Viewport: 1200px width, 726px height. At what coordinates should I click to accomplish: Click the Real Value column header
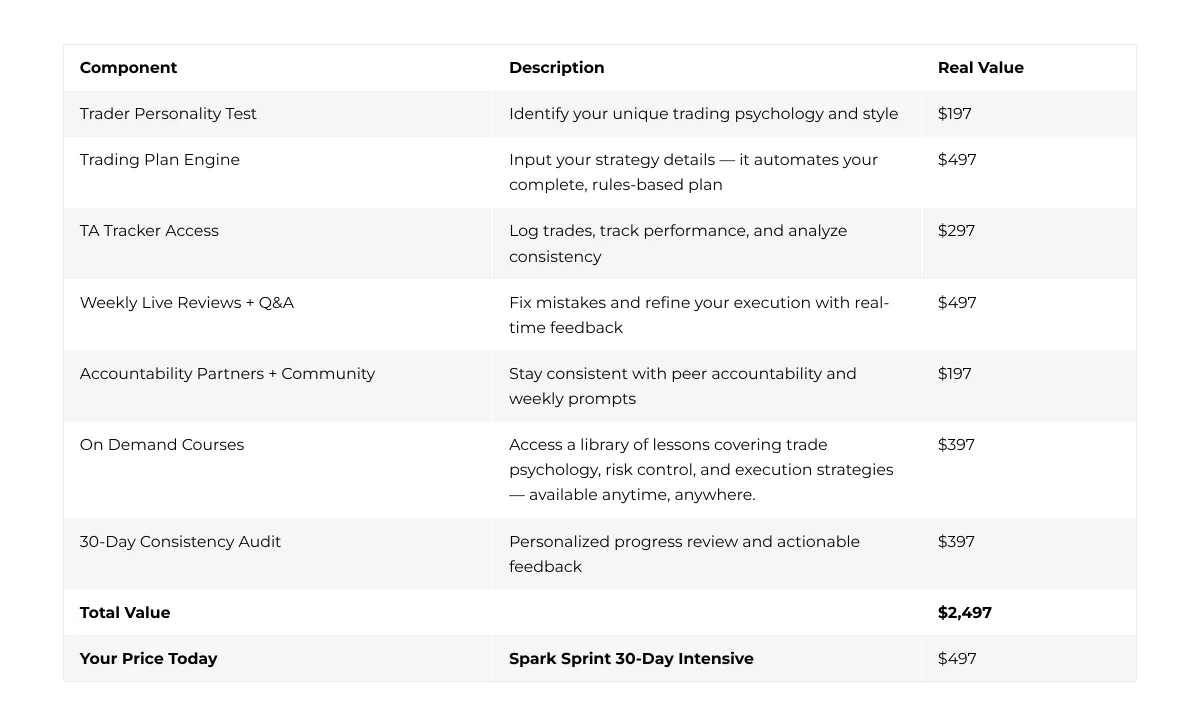point(980,68)
